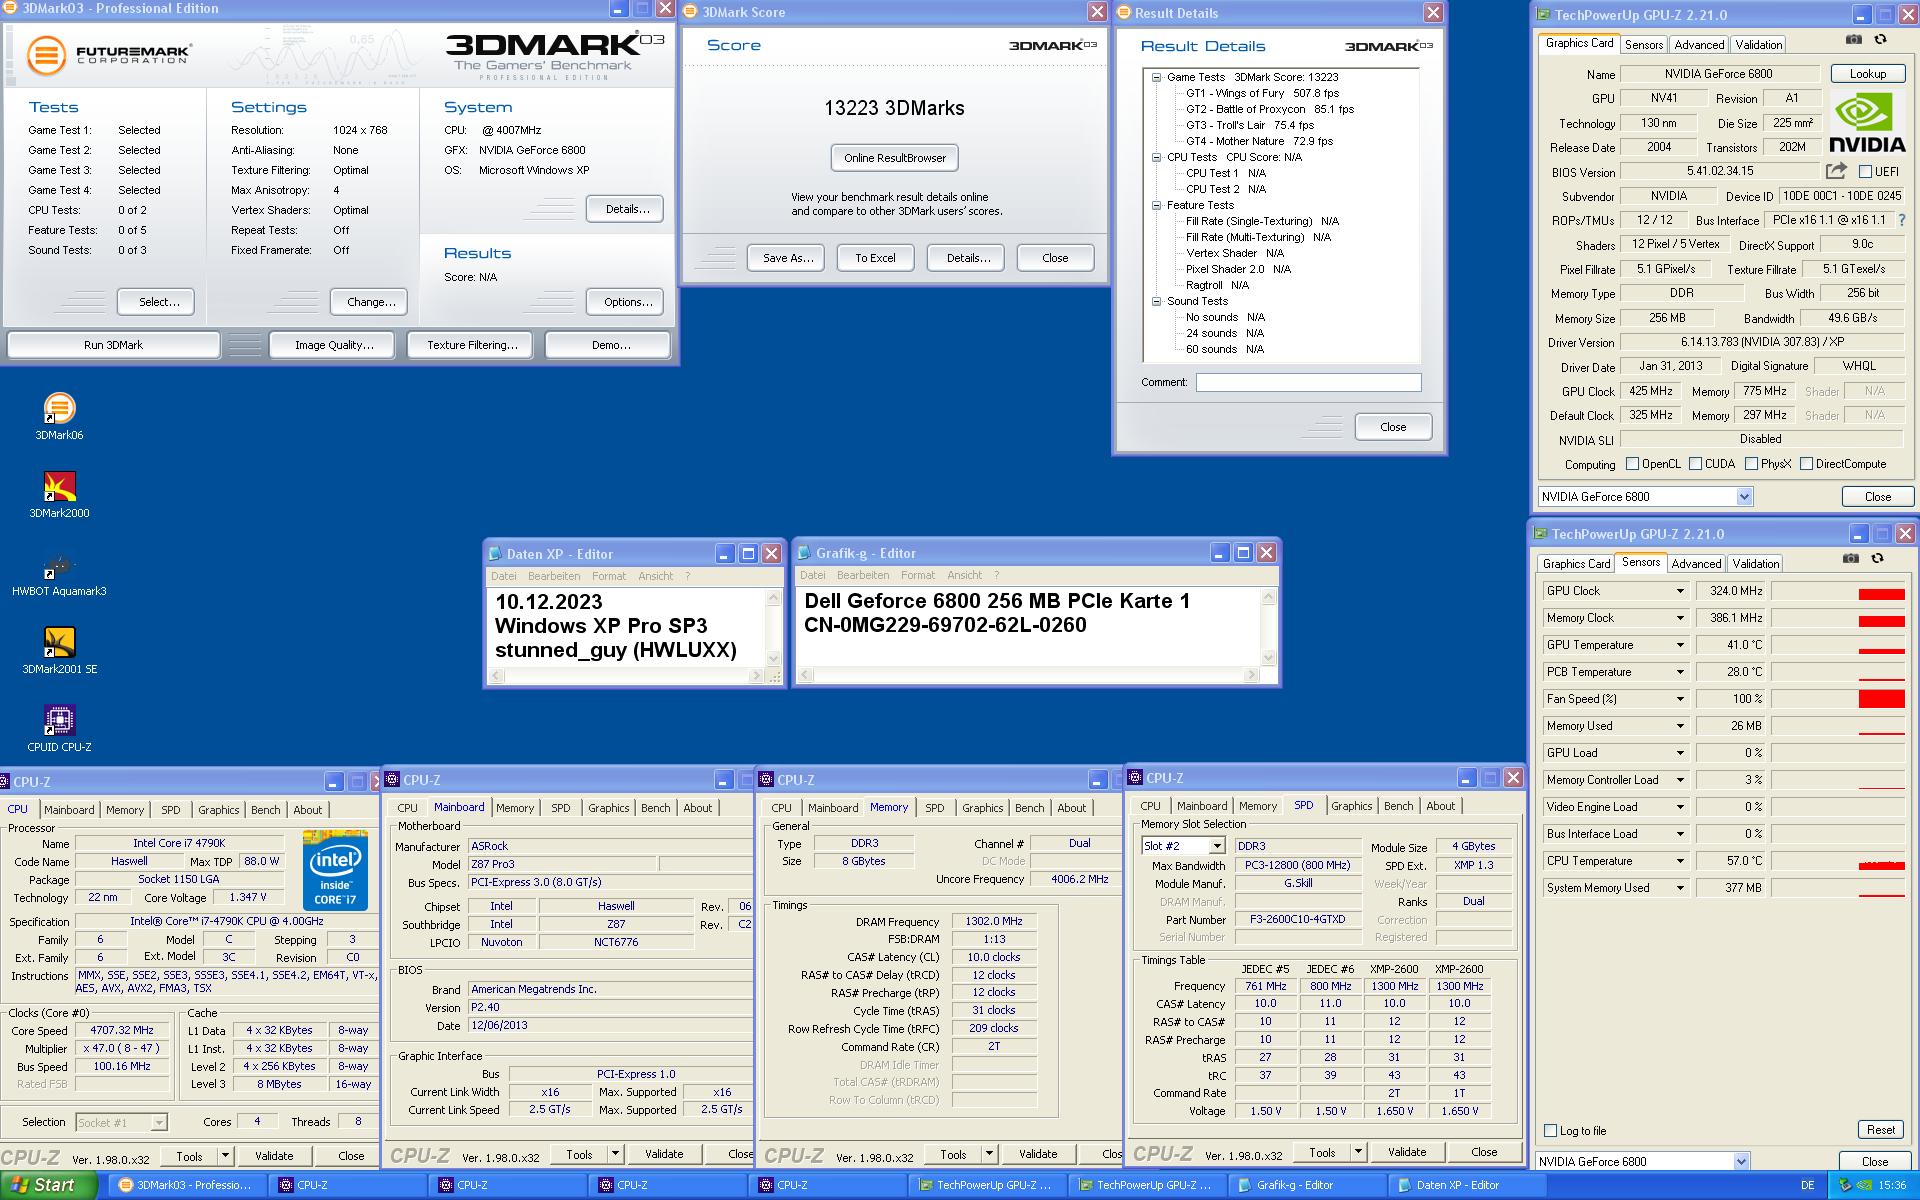Click the 3DMark Score window title icon
Viewport: 1920px width, 1200px height.
click(x=691, y=12)
